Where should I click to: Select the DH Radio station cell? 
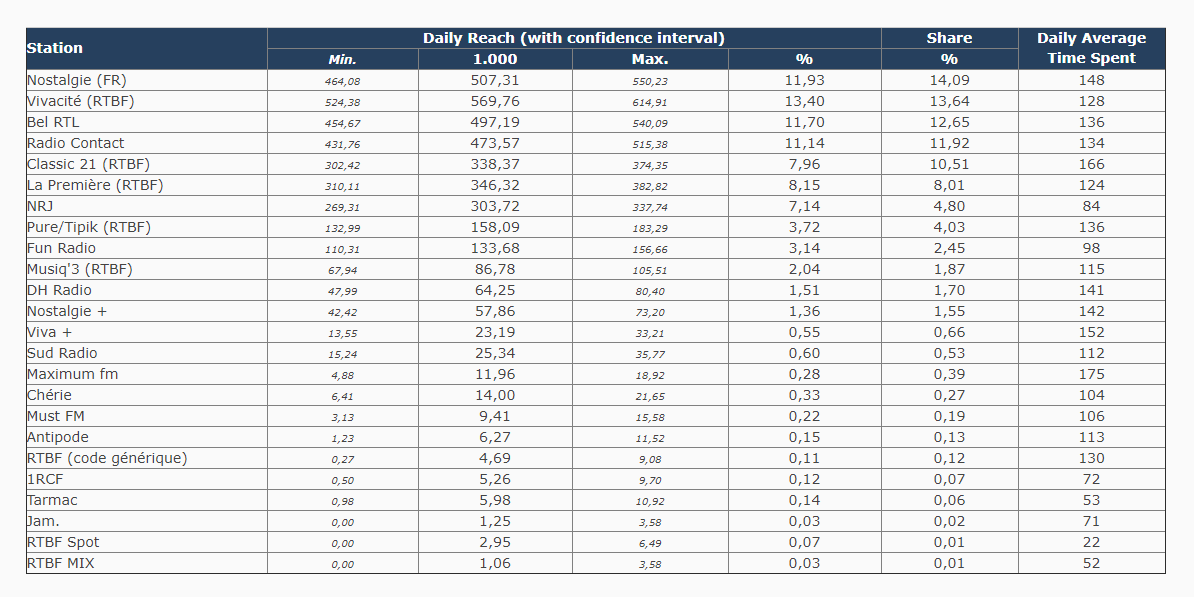pos(59,290)
